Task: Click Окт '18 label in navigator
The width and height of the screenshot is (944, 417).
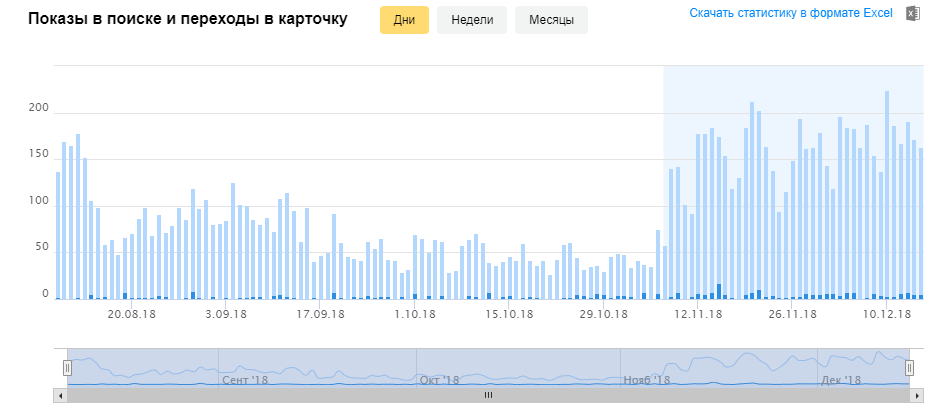Action: tap(439, 380)
